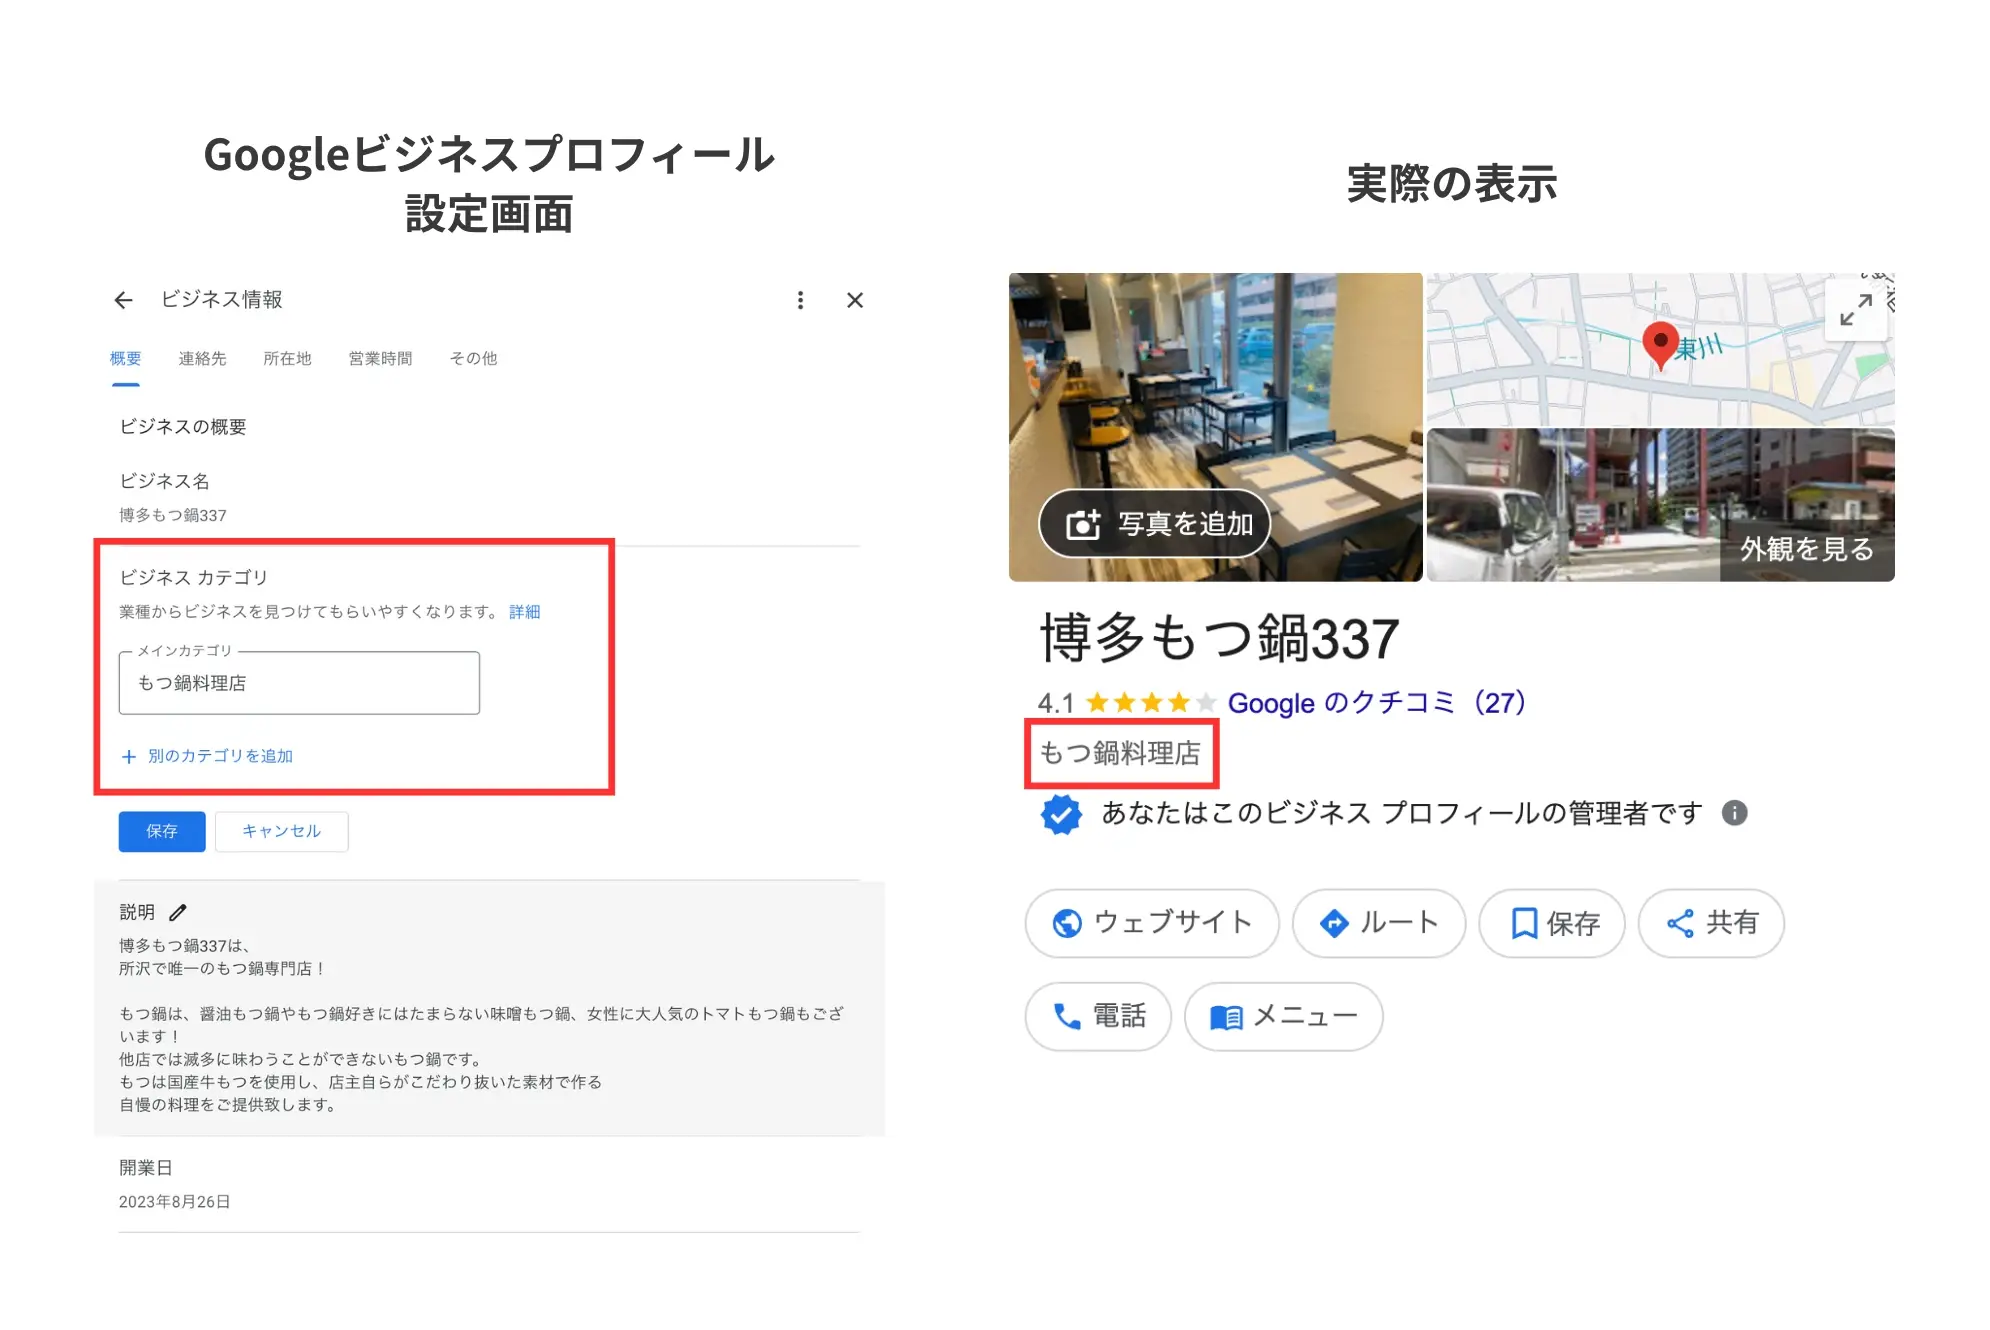1990x1330 pixels.
Task: Click the description text starting 博多もつ鍋337は
Action: pyautogui.click(x=481, y=1025)
